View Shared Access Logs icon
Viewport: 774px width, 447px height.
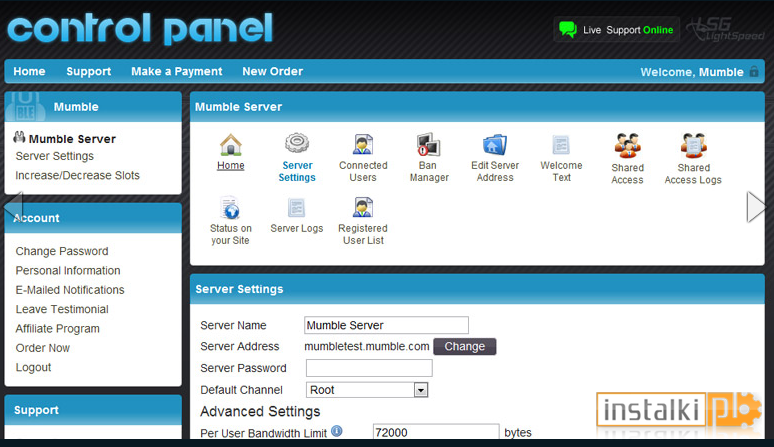(x=693, y=146)
